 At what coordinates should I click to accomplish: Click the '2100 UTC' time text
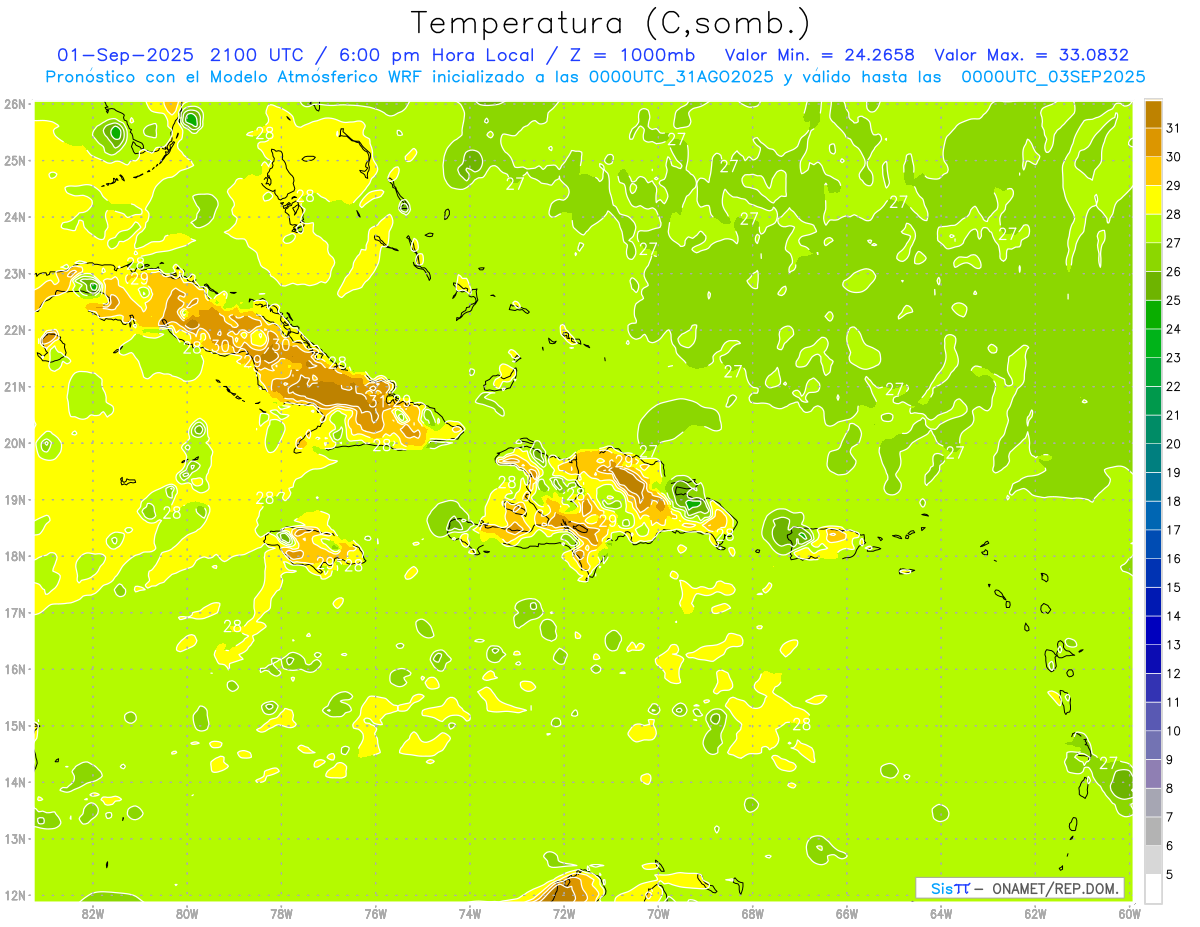click(x=257, y=55)
